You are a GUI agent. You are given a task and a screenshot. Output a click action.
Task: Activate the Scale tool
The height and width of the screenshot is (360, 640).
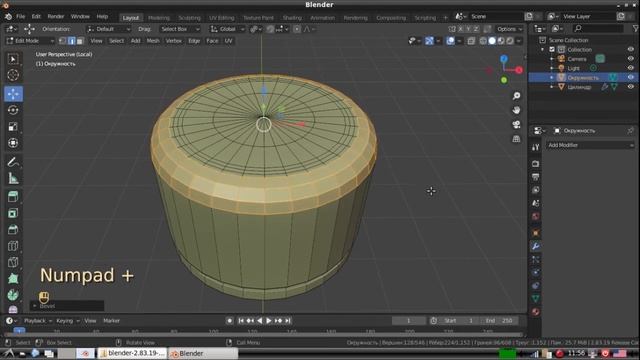click(x=13, y=127)
